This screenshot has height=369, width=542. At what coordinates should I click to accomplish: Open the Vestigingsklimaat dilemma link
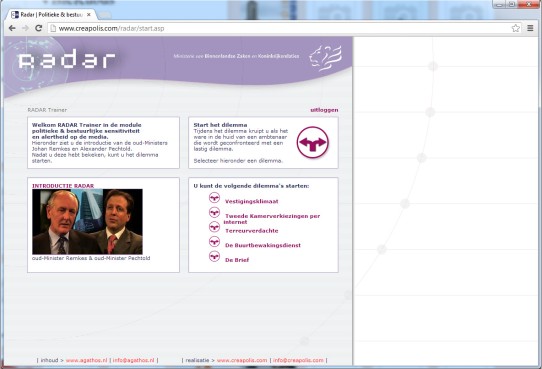coord(252,201)
